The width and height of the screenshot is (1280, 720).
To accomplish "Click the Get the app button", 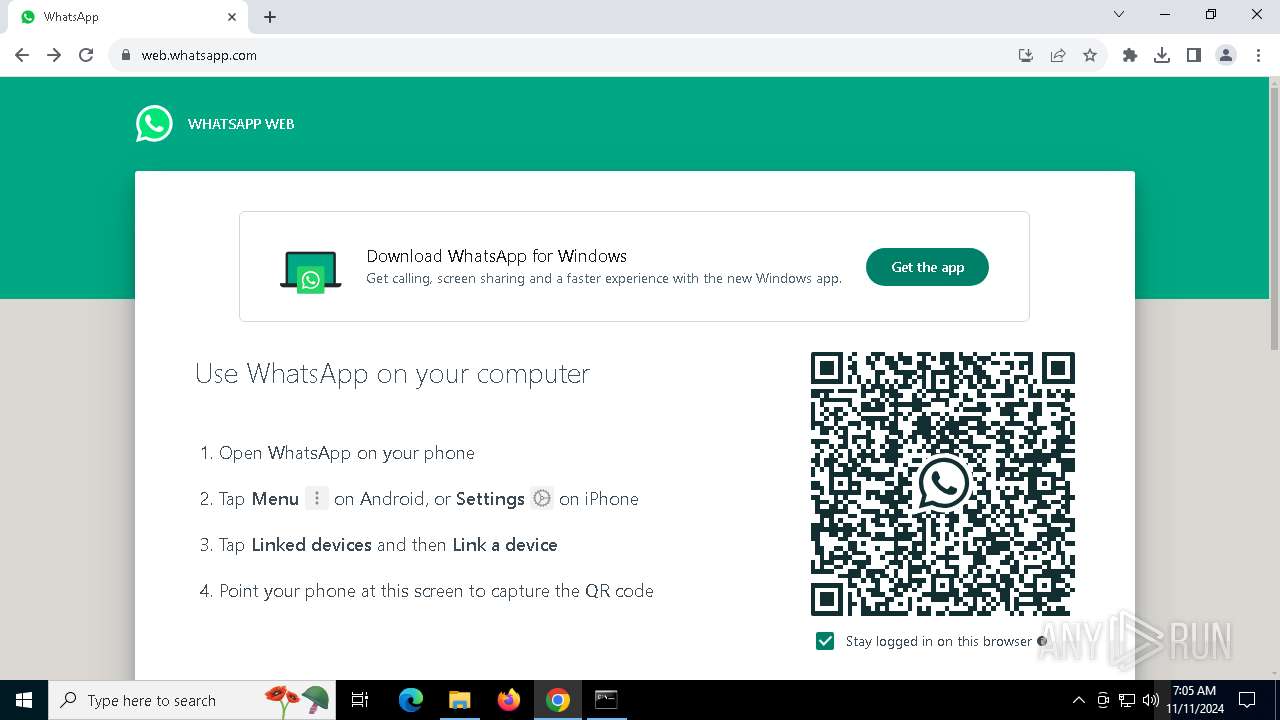I will pyautogui.click(x=927, y=267).
